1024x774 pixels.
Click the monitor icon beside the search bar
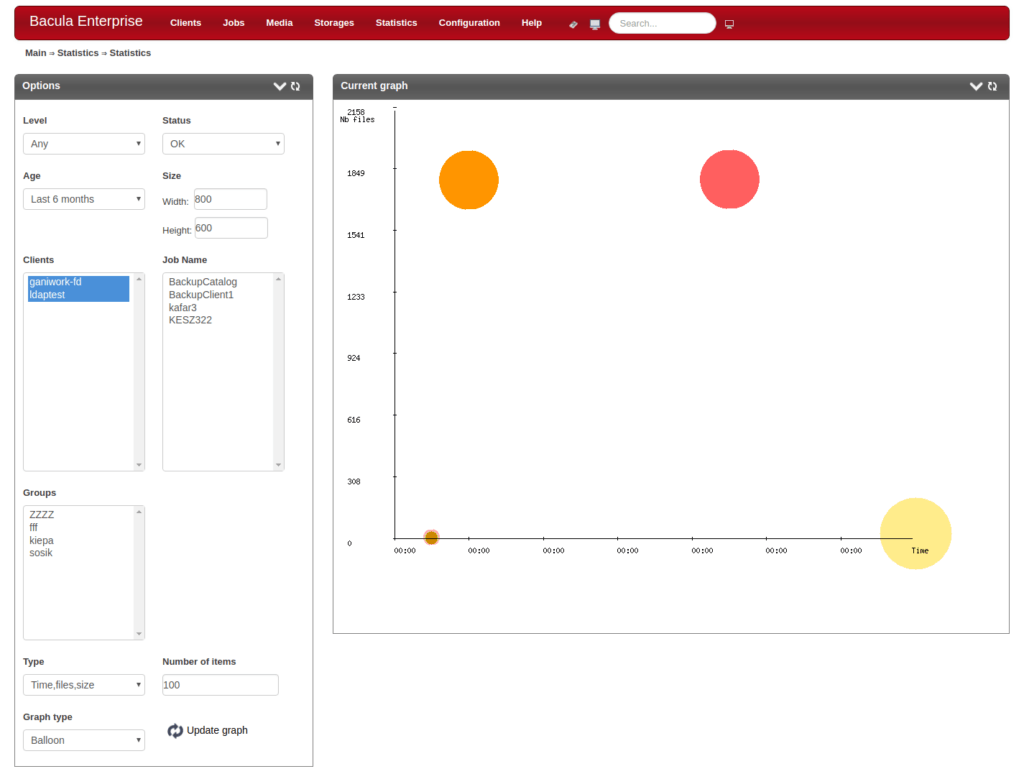(x=594, y=23)
